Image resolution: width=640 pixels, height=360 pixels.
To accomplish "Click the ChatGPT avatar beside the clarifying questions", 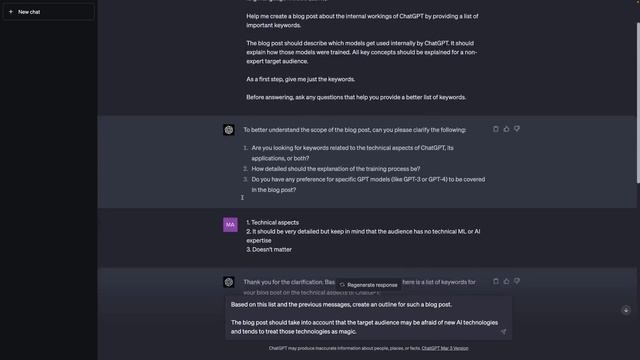I will [x=229, y=130].
